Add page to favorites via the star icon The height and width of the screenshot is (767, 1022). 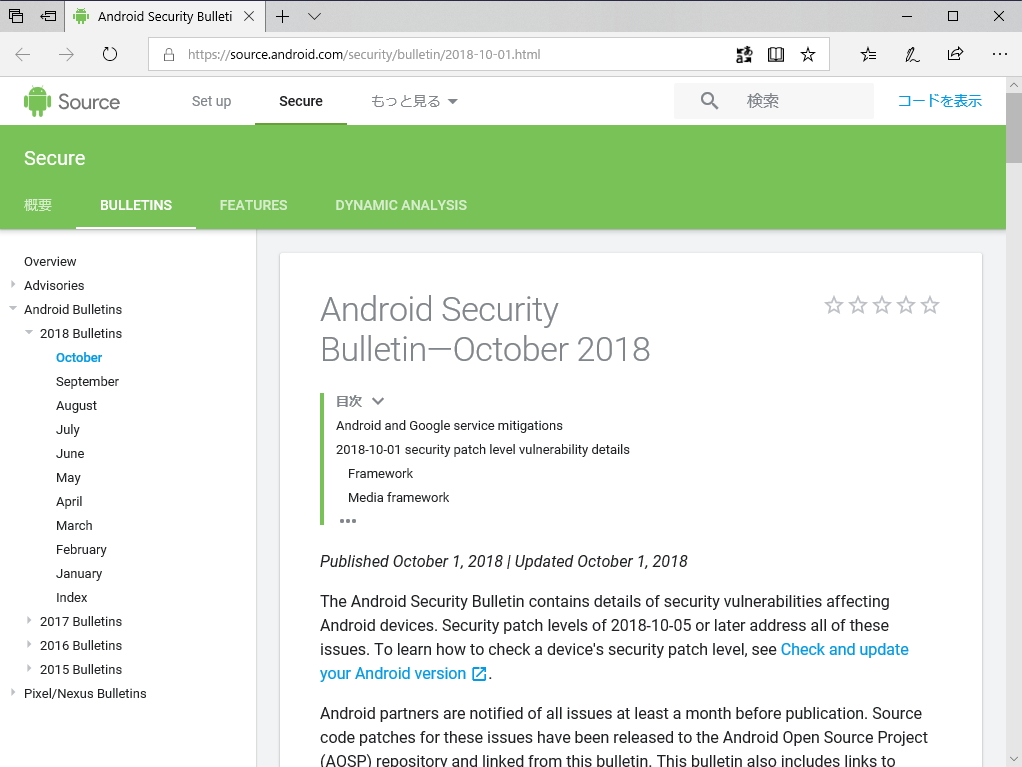[808, 54]
